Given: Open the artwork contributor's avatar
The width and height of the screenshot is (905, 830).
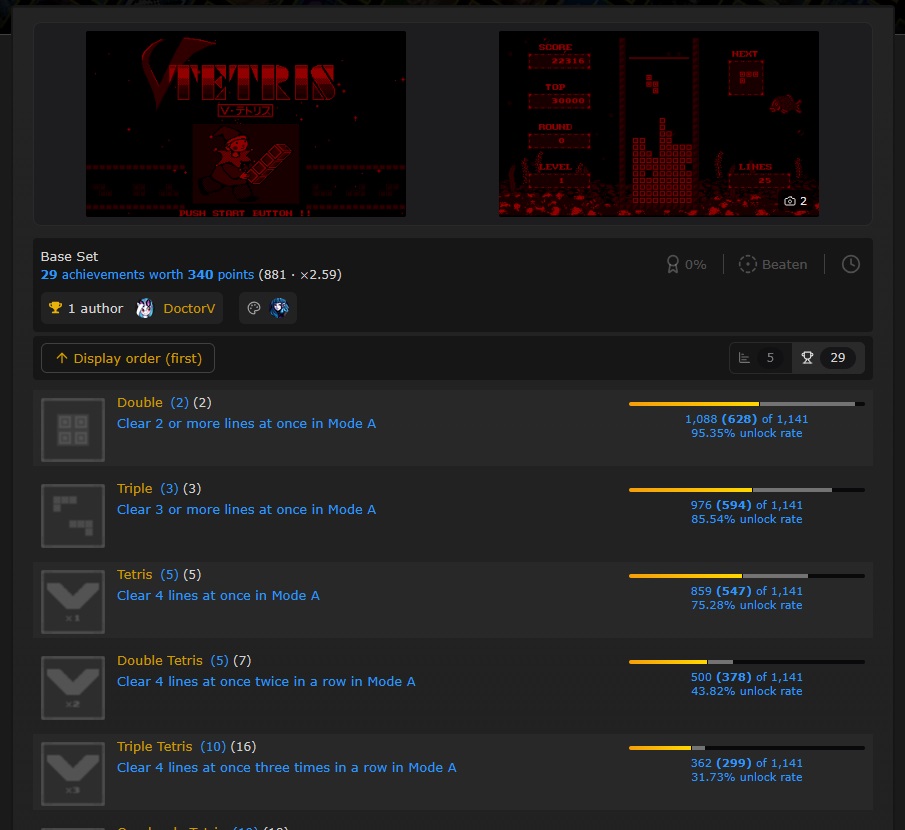Looking at the screenshot, I should point(279,308).
